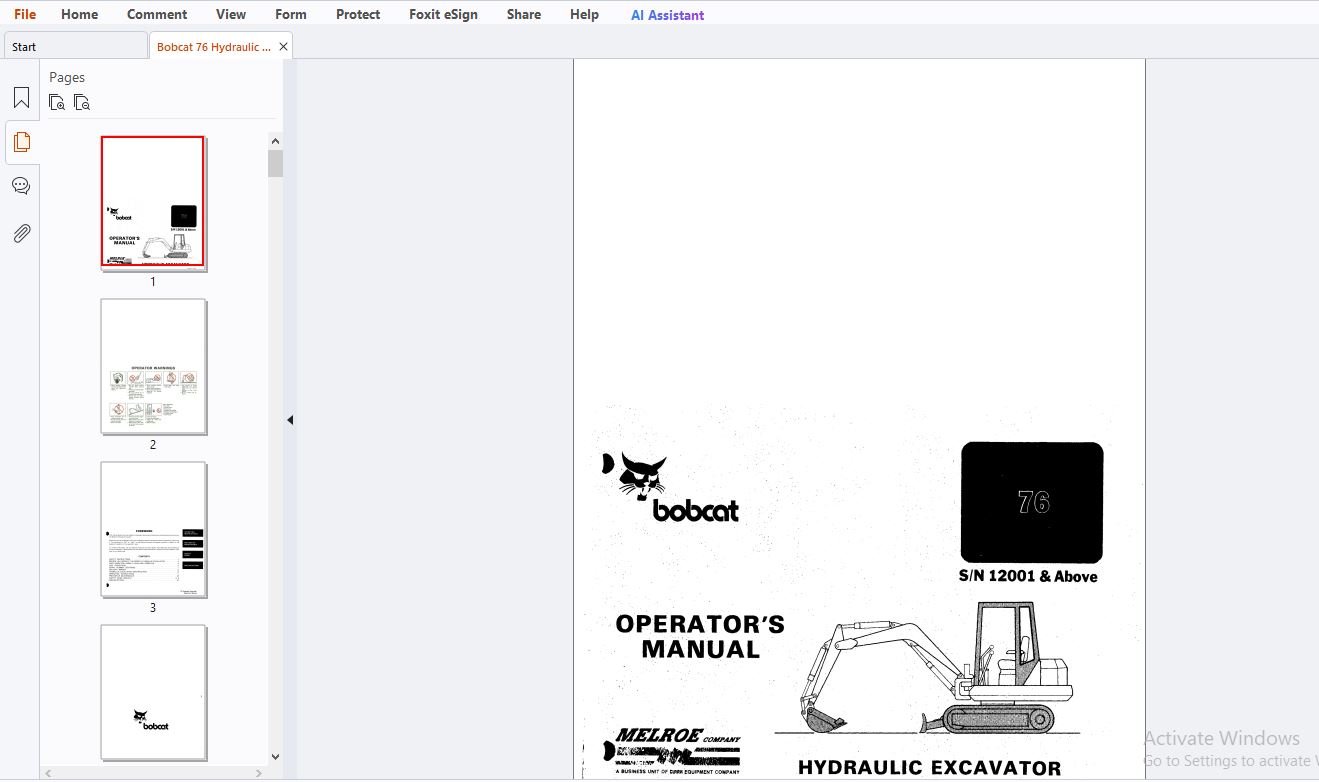Select the fourth page thumbnail with Bobcat logo
Image resolution: width=1319 pixels, height=782 pixels.
point(153,692)
